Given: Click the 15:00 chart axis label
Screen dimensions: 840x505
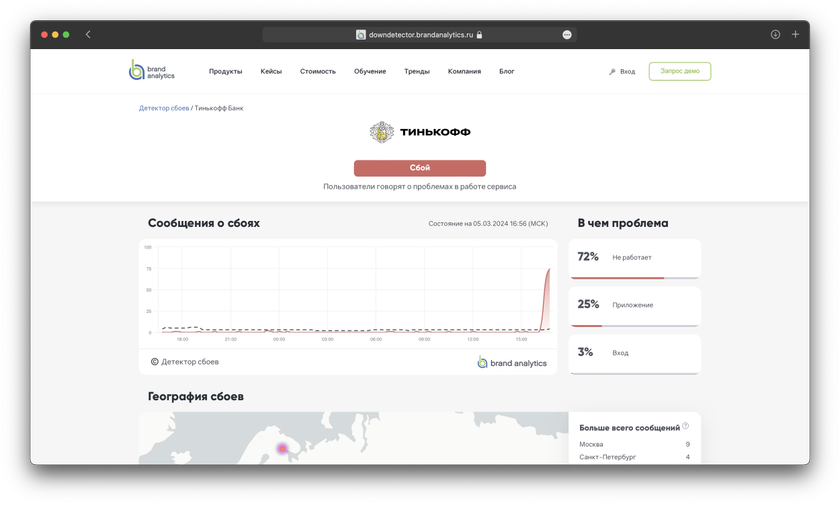Looking at the screenshot, I should (521, 339).
